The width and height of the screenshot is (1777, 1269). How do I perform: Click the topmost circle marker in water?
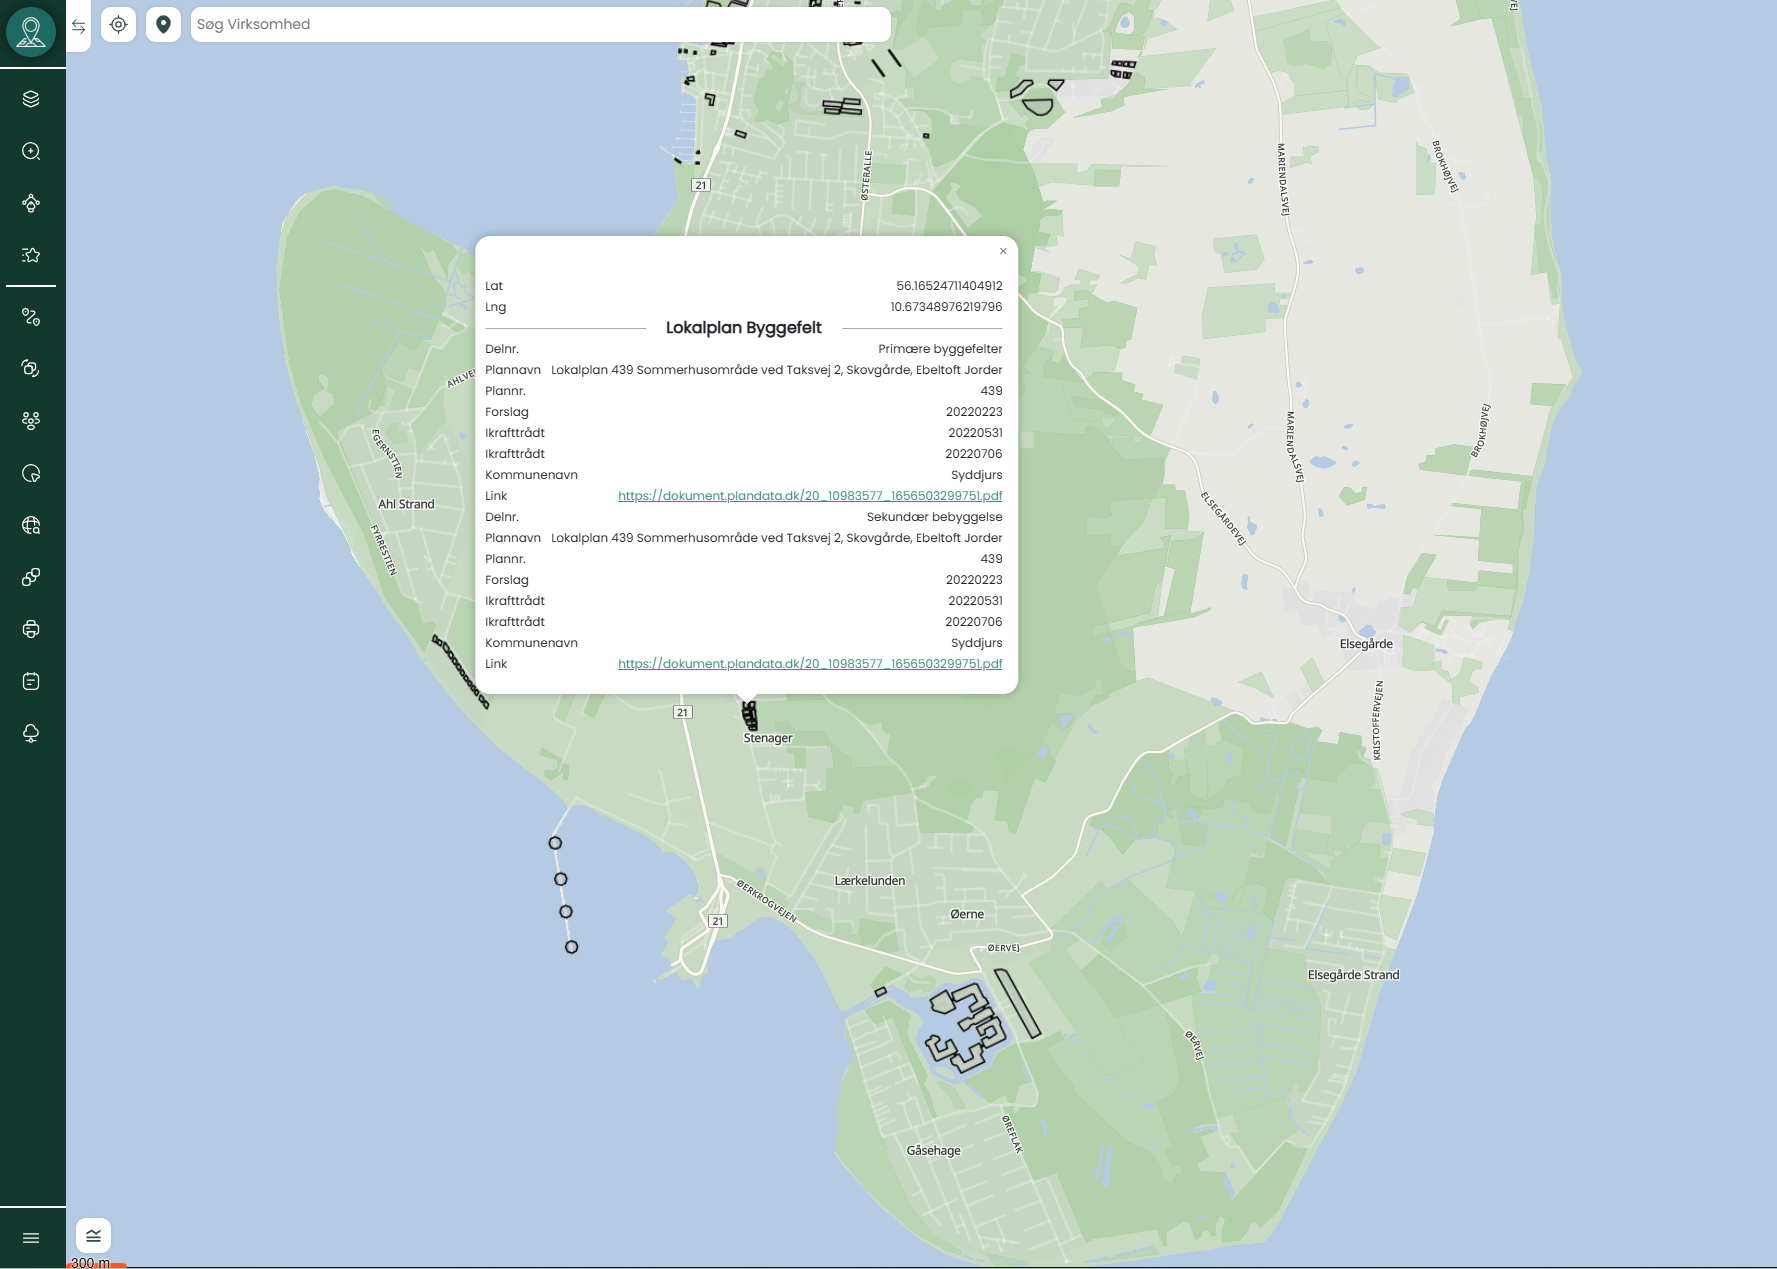[555, 843]
